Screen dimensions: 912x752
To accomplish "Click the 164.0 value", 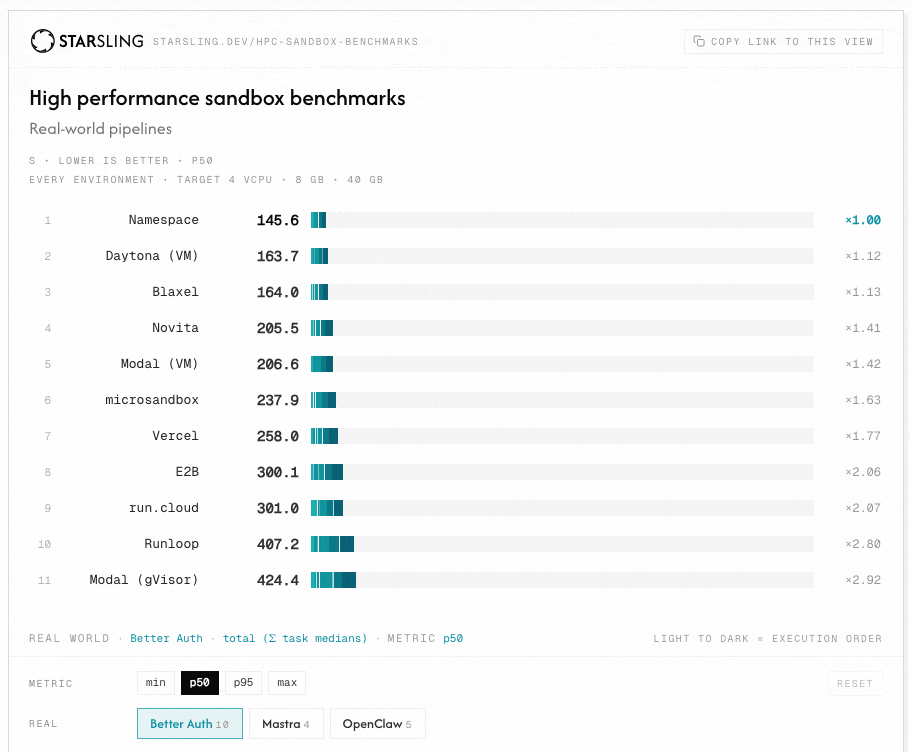I will coord(277,293).
